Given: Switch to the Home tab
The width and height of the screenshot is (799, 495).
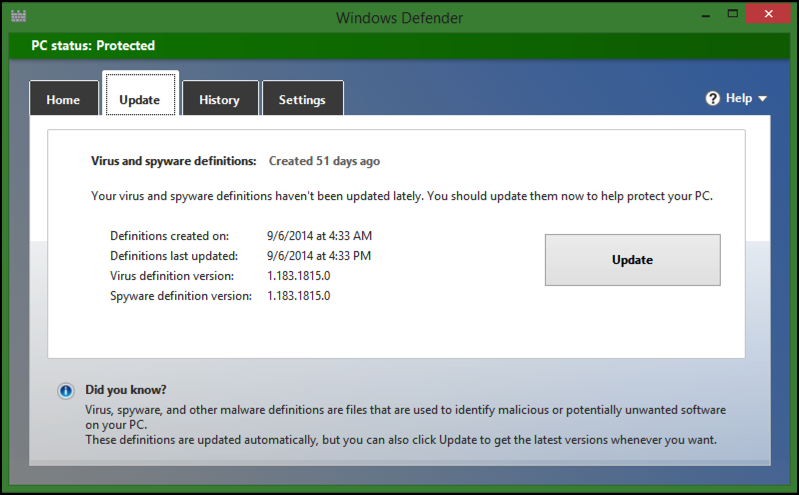Looking at the screenshot, I should click(x=64, y=98).
